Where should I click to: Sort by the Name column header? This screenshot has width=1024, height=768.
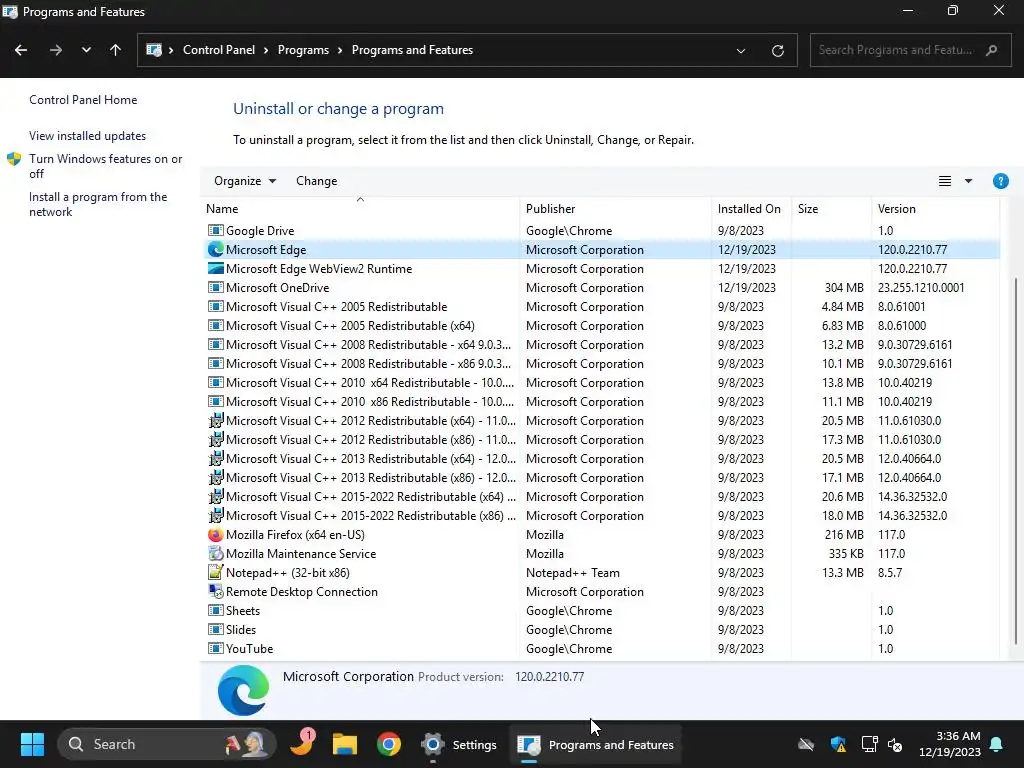(x=360, y=209)
